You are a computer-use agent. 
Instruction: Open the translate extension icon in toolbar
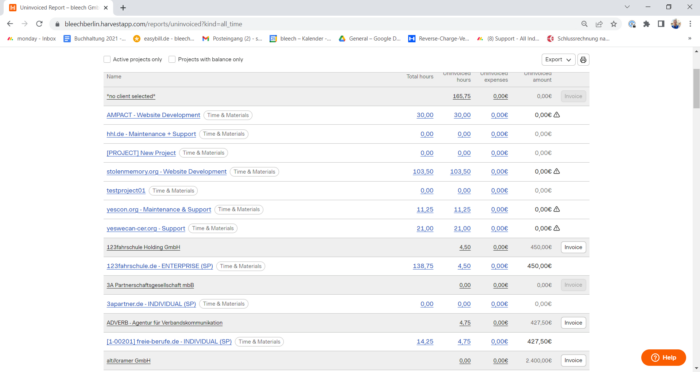coord(632,24)
